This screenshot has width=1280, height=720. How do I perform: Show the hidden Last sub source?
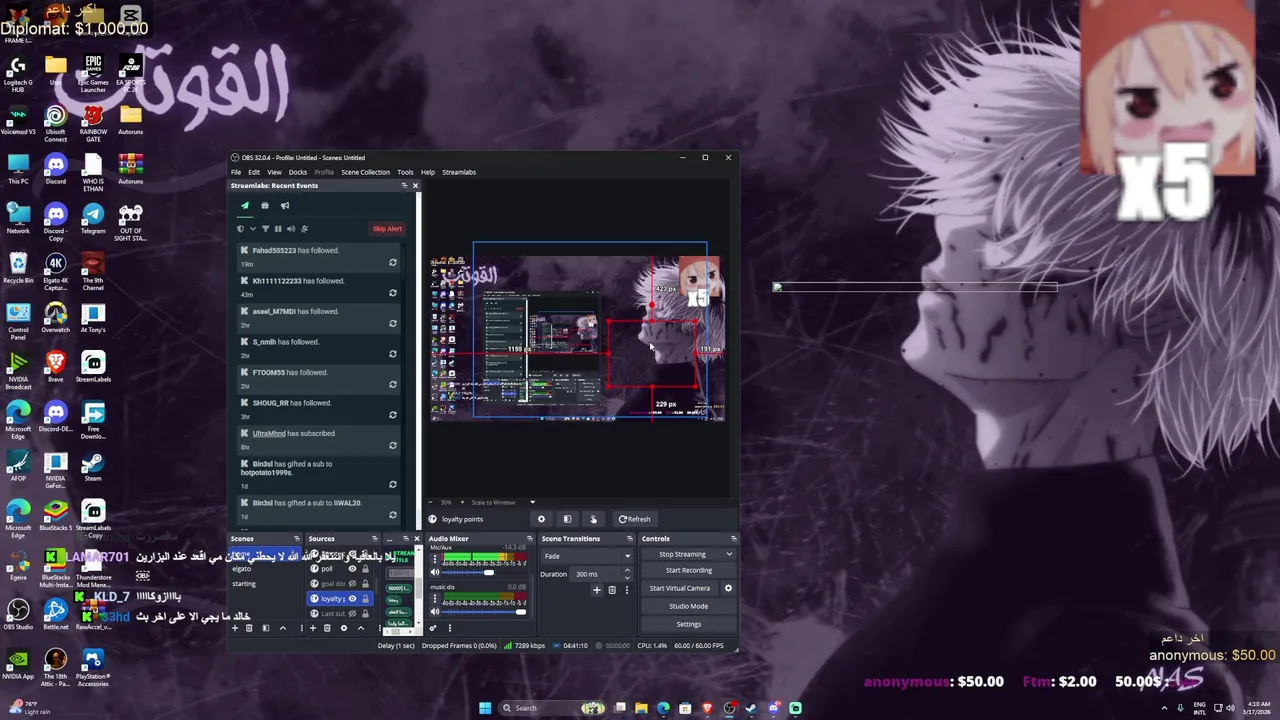pyautogui.click(x=352, y=613)
